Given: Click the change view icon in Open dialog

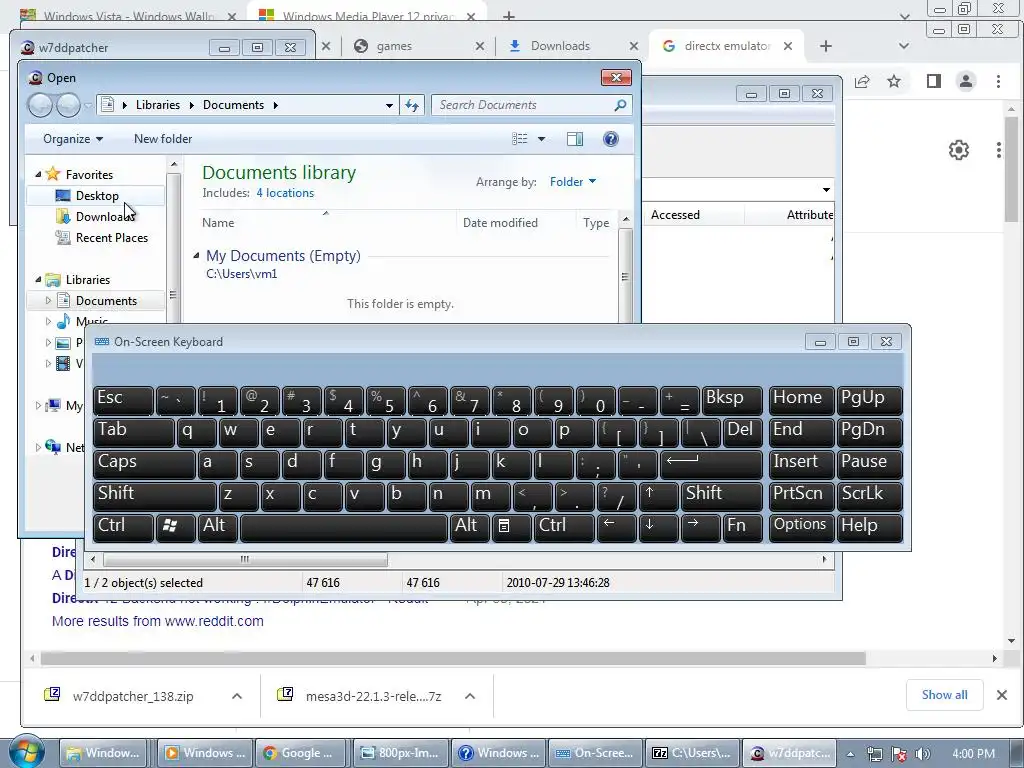Looking at the screenshot, I should click(x=520, y=138).
